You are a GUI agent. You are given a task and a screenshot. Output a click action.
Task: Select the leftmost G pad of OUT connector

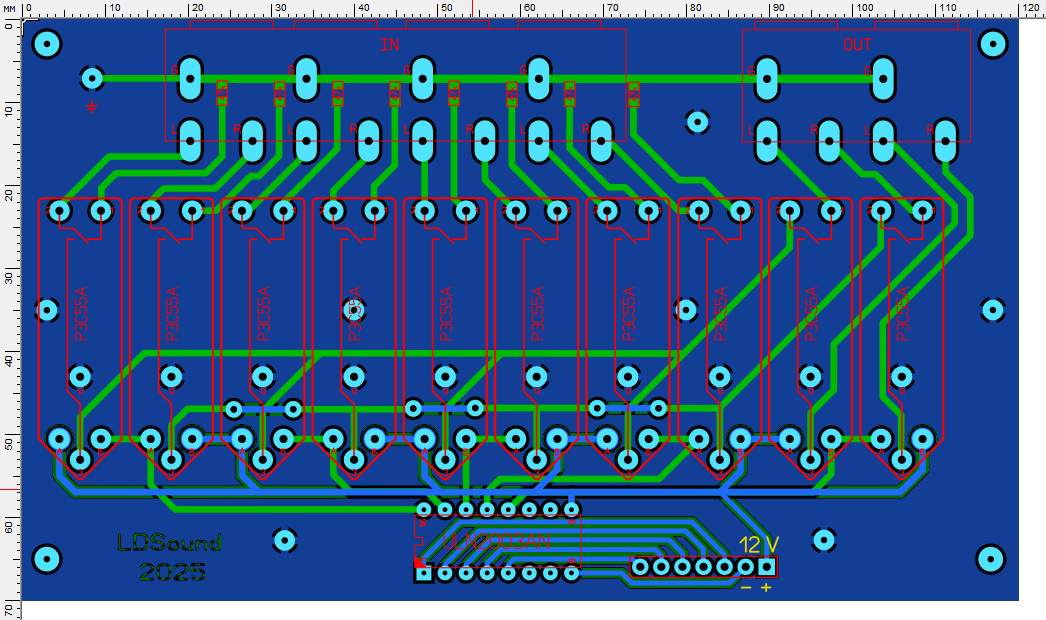[x=766, y=79]
